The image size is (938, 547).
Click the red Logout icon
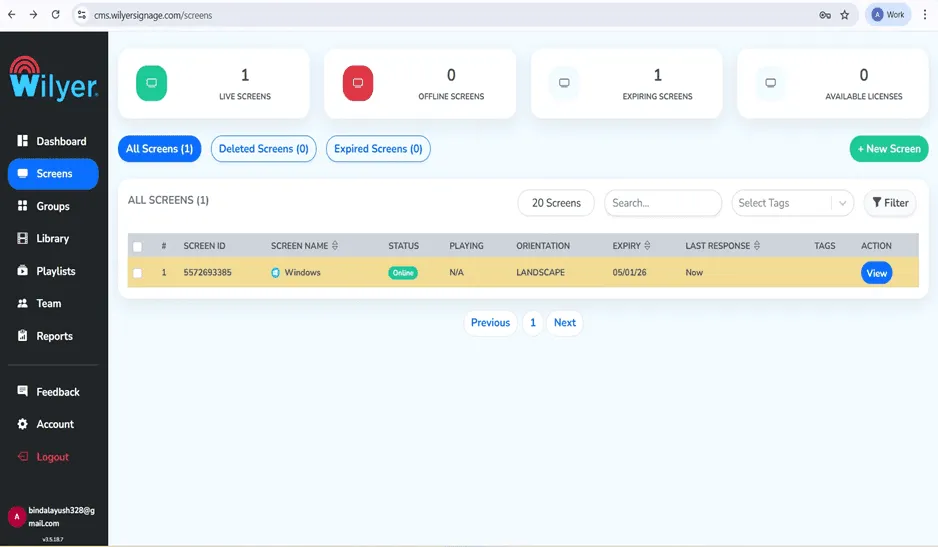pyautogui.click(x=23, y=457)
